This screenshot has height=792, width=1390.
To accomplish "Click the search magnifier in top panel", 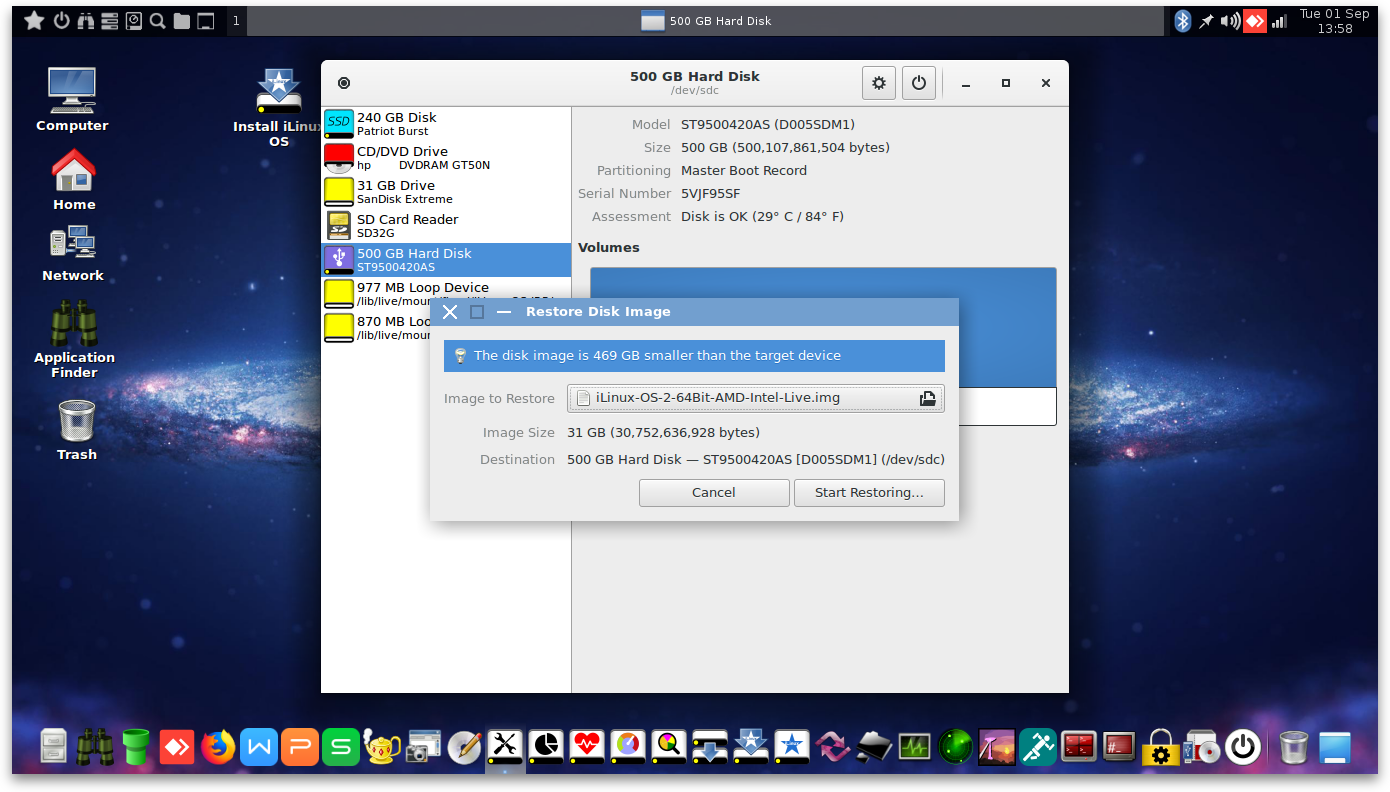I will click(158, 20).
